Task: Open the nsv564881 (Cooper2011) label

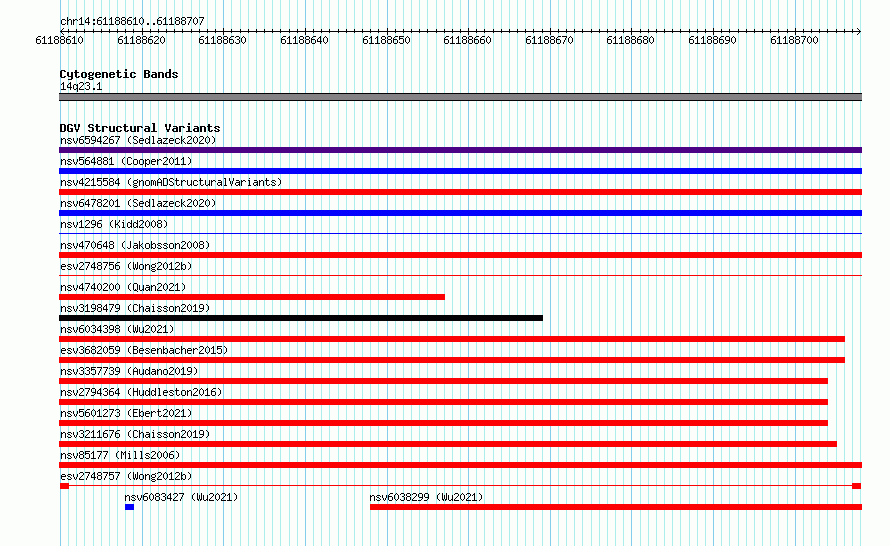Action: click(126, 161)
